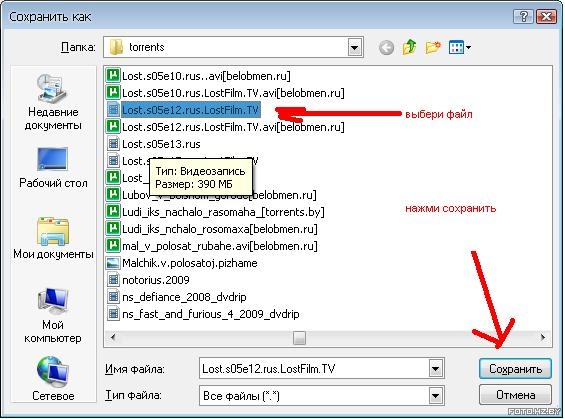This screenshot has height=419, width=565.
Task: Click into the Имя файла text field
Action: [x=313, y=369]
